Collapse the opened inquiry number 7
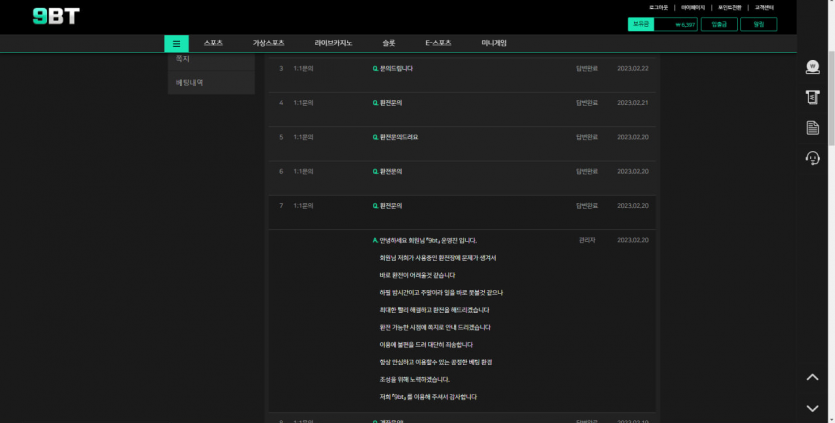The height and width of the screenshot is (423, 835). click(x=389, y=205)
